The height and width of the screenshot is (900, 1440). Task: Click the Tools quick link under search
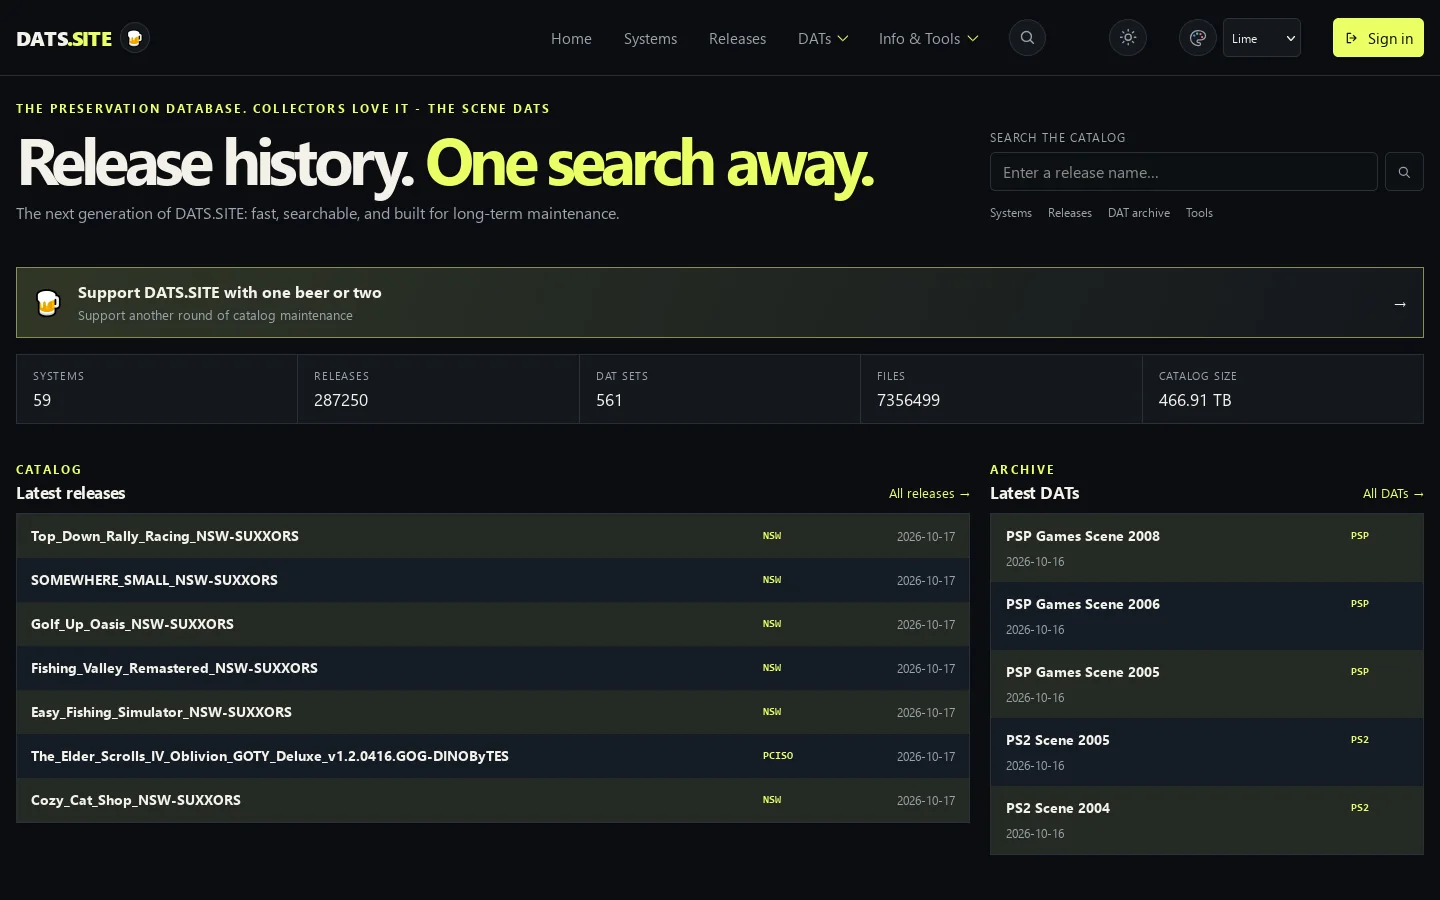1199,213
